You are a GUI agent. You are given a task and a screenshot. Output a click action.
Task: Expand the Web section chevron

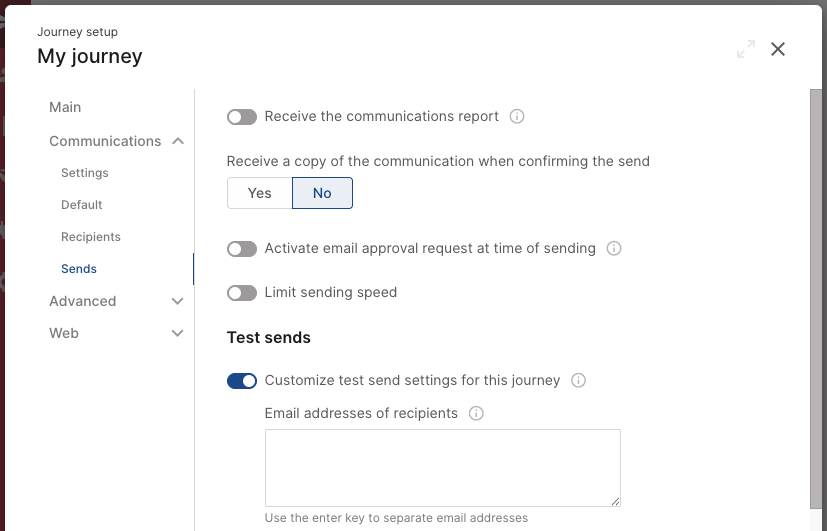178,333
